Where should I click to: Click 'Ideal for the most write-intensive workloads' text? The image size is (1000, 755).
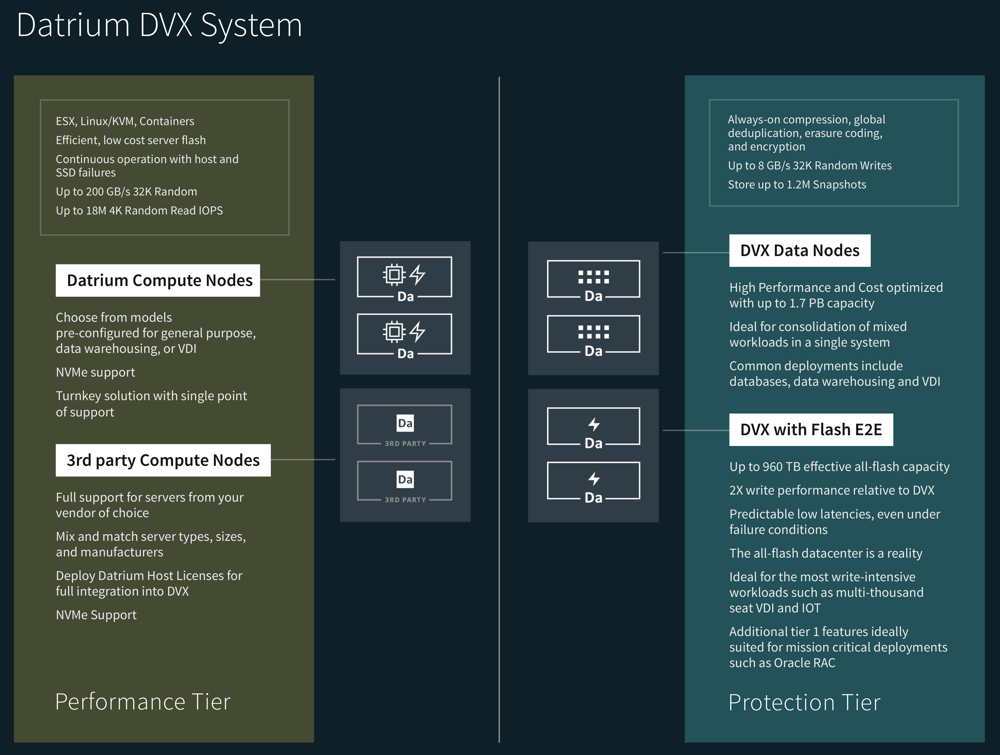pos(827,592)
